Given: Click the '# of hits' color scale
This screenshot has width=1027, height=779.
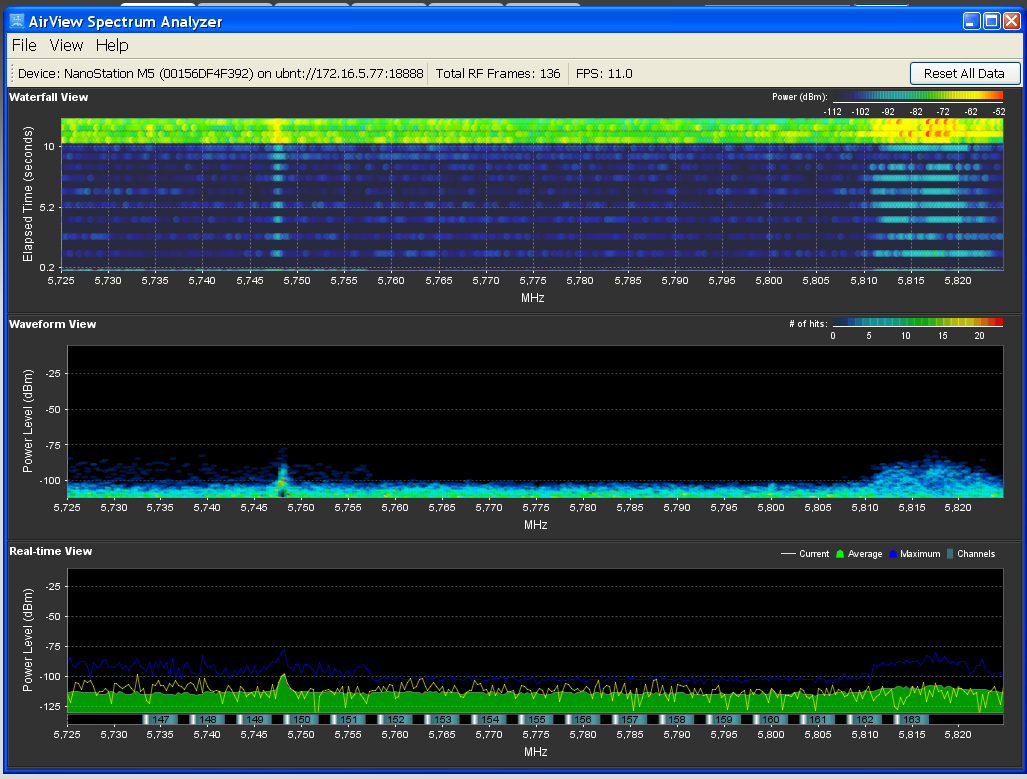Looking at the screenshot, I should click(x=917, y=323).
